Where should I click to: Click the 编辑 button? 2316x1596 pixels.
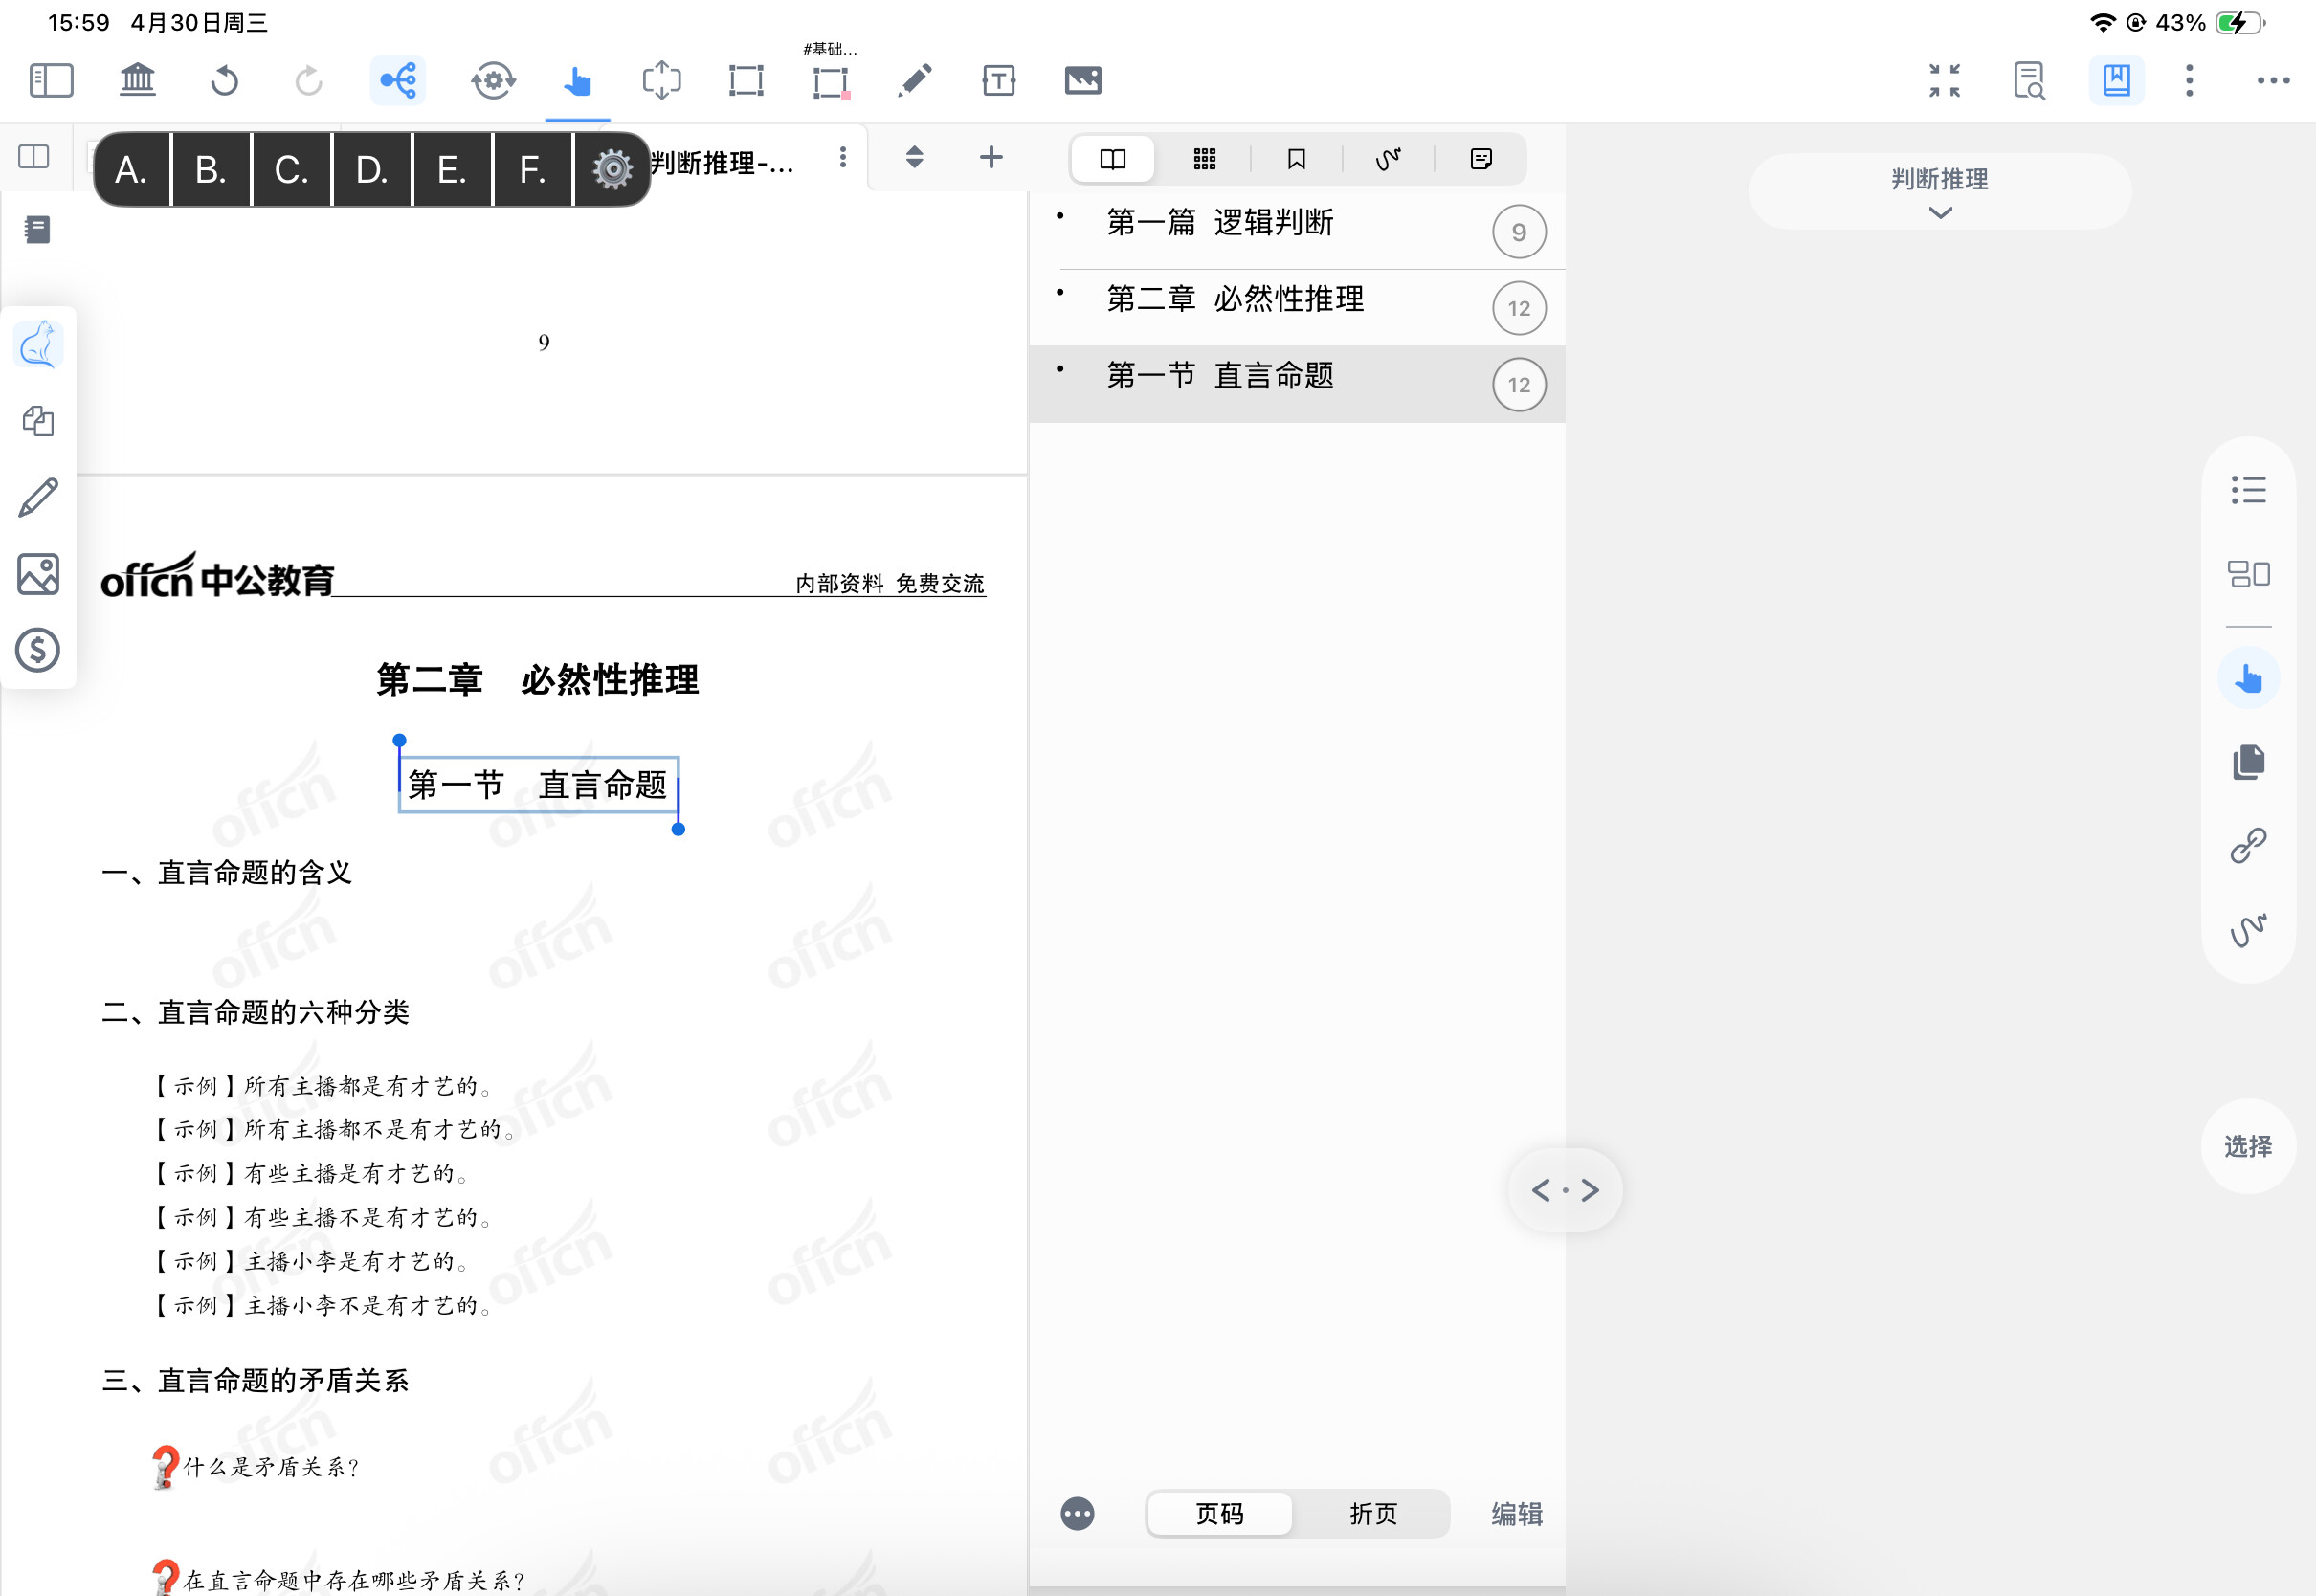click(x=1517, y=1514)
